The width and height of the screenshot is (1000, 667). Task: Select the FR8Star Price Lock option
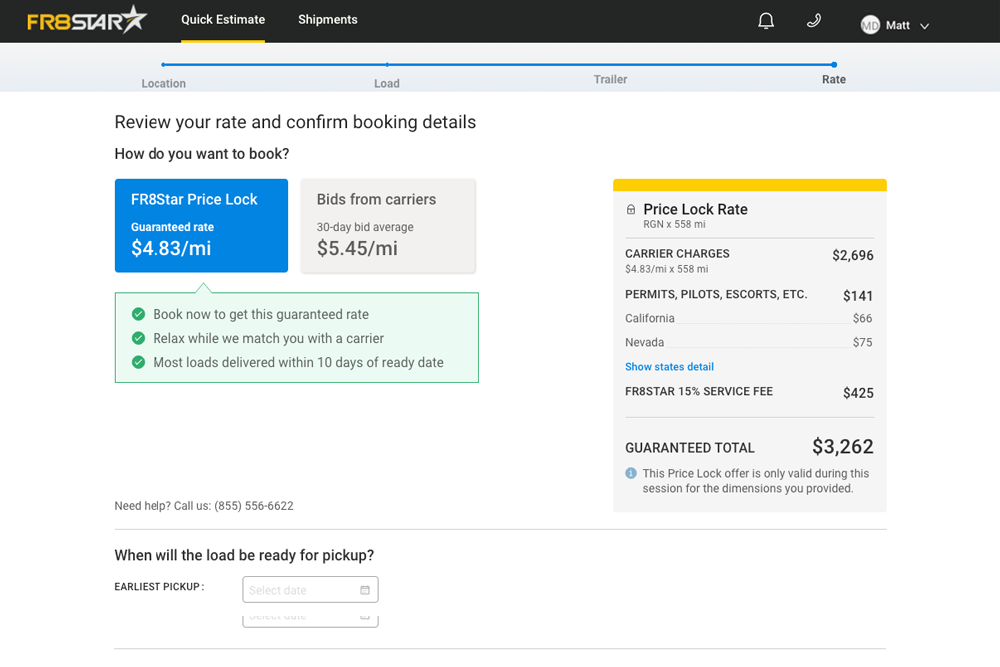(201, 225)
